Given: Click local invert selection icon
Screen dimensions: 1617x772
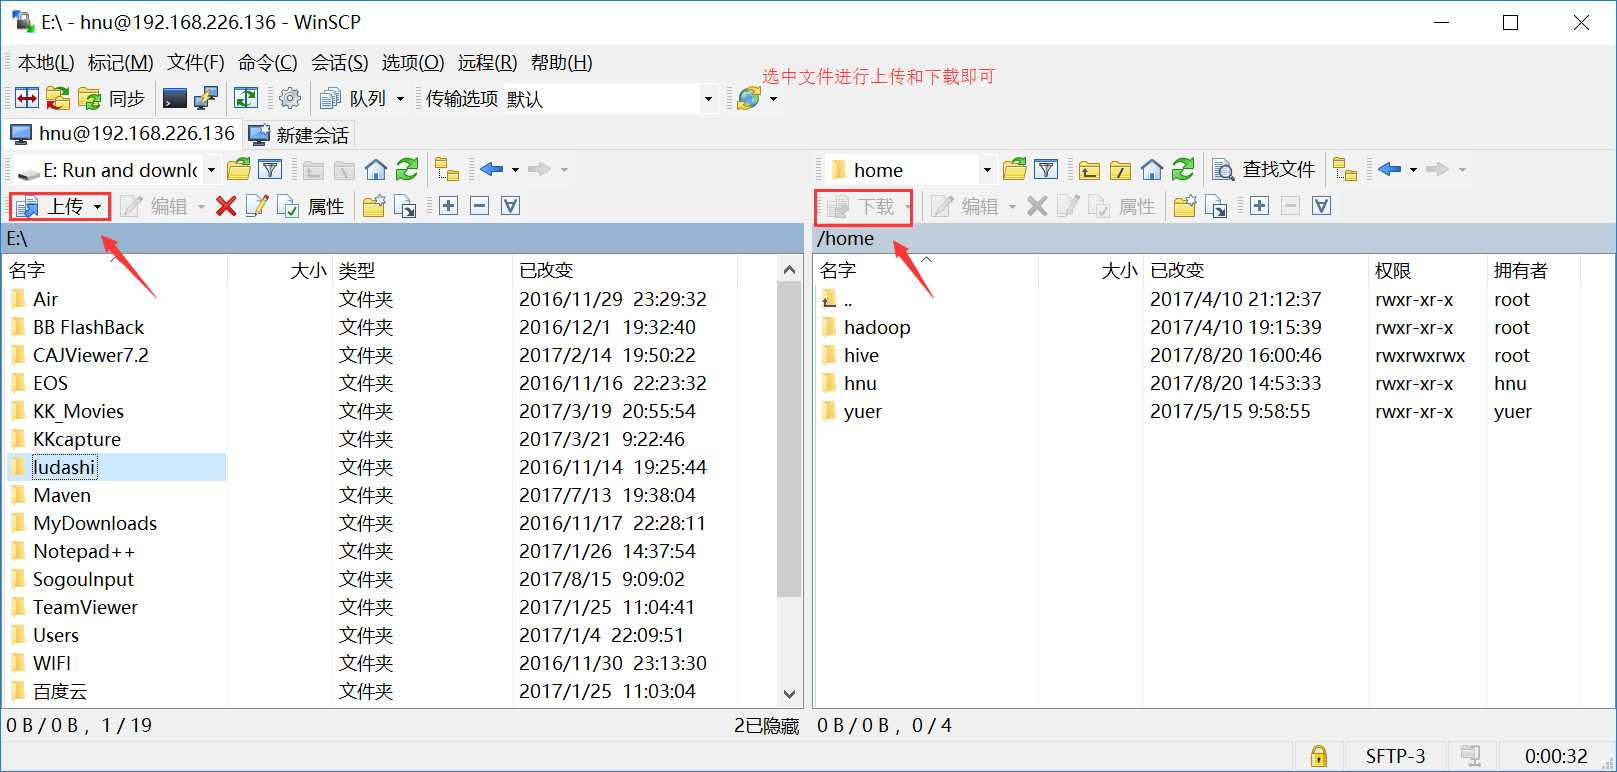Looking at the screenshot, I should [x=510, y=206].
